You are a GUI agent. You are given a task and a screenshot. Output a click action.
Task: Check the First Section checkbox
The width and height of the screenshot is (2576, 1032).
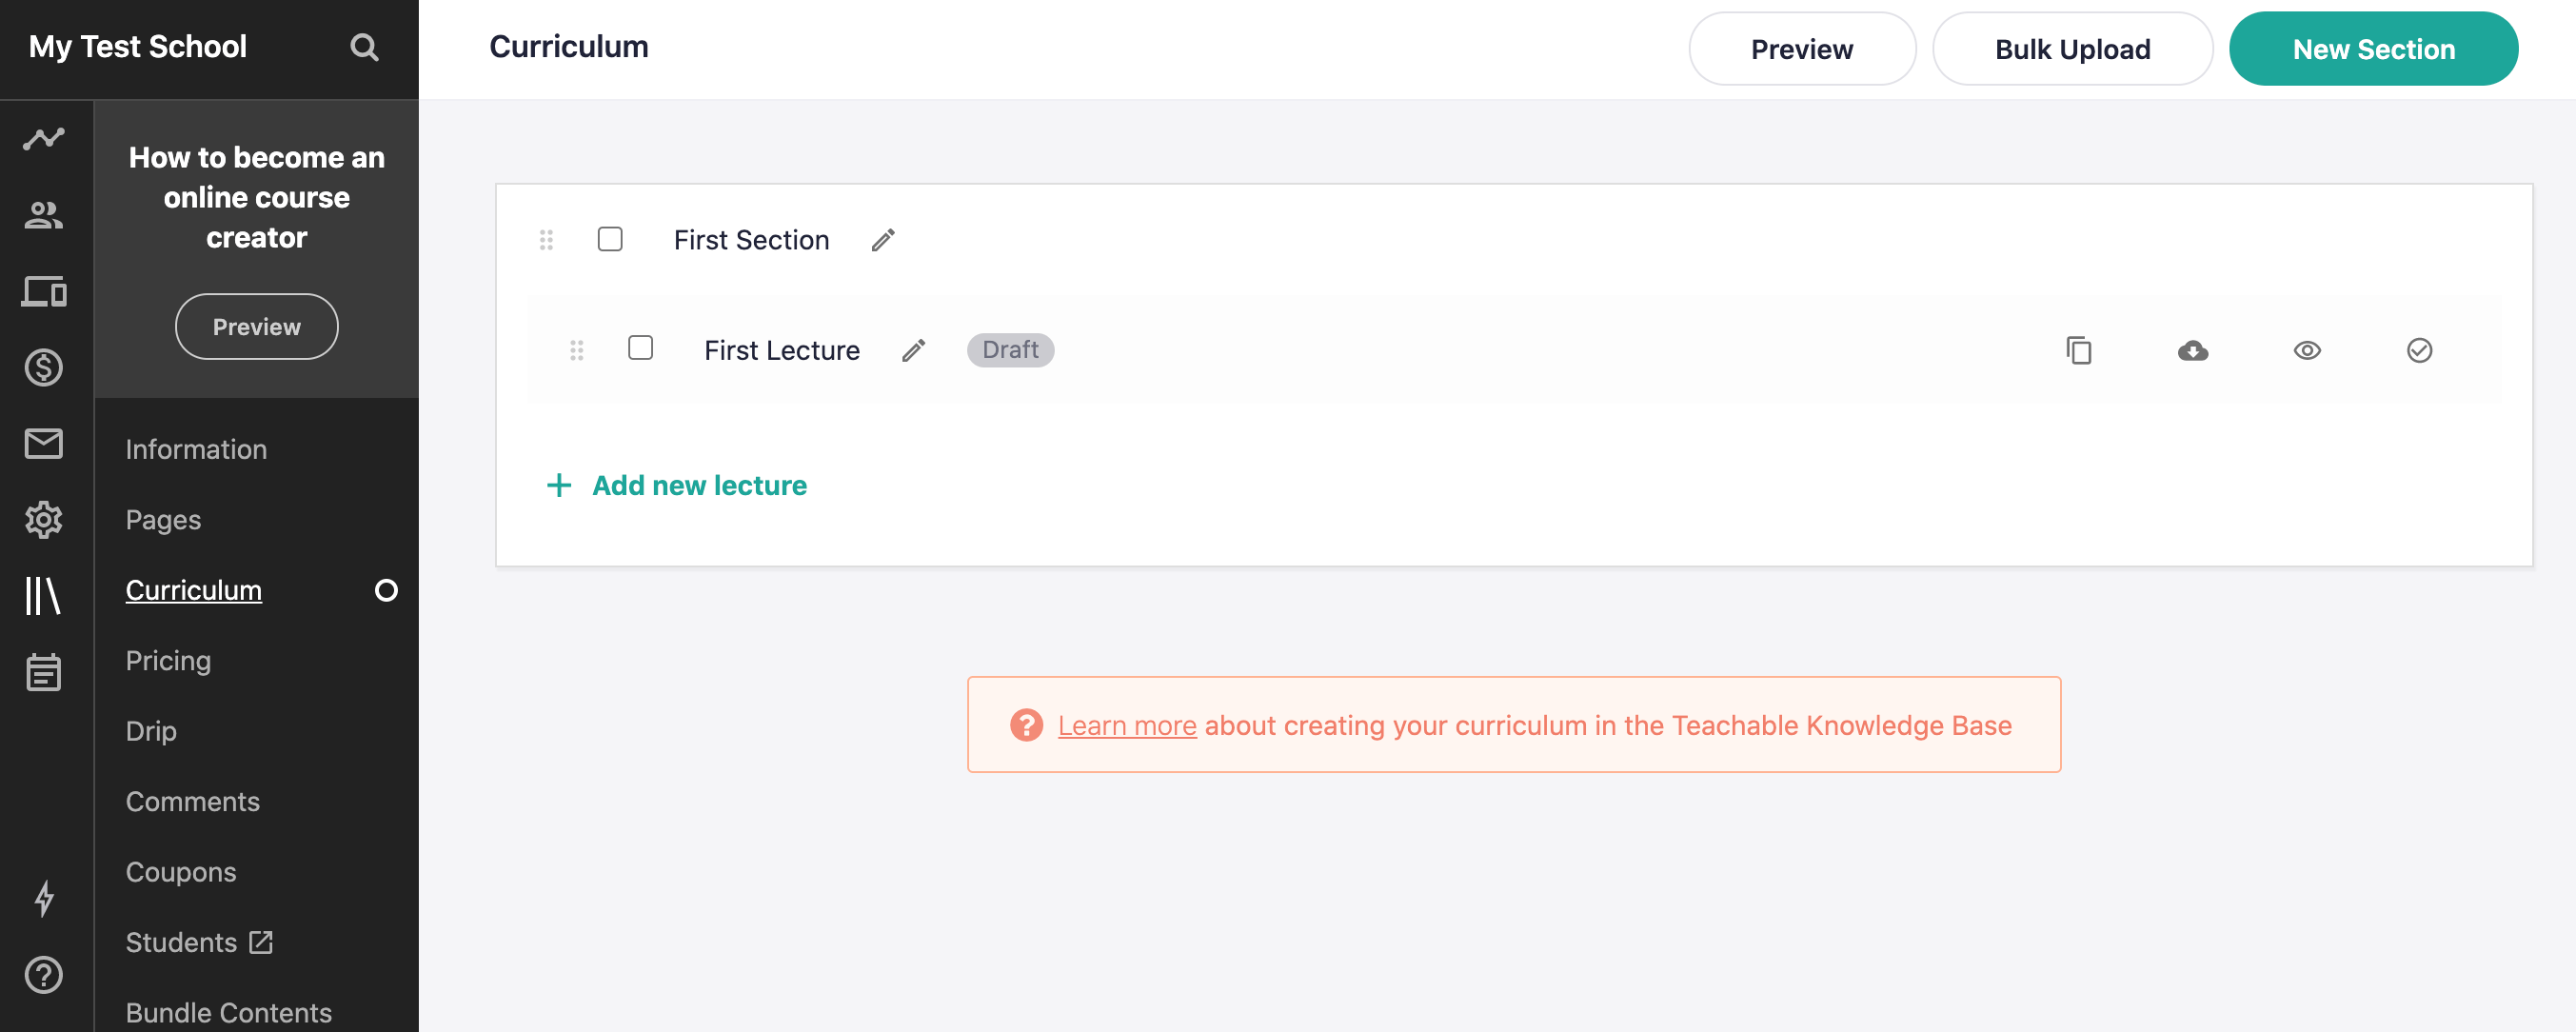pyautogui.click(x=610, y=239)
